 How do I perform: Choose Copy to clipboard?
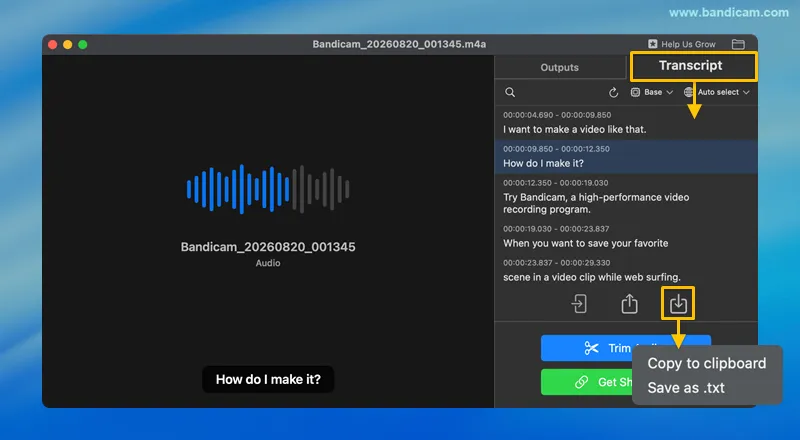707,363
